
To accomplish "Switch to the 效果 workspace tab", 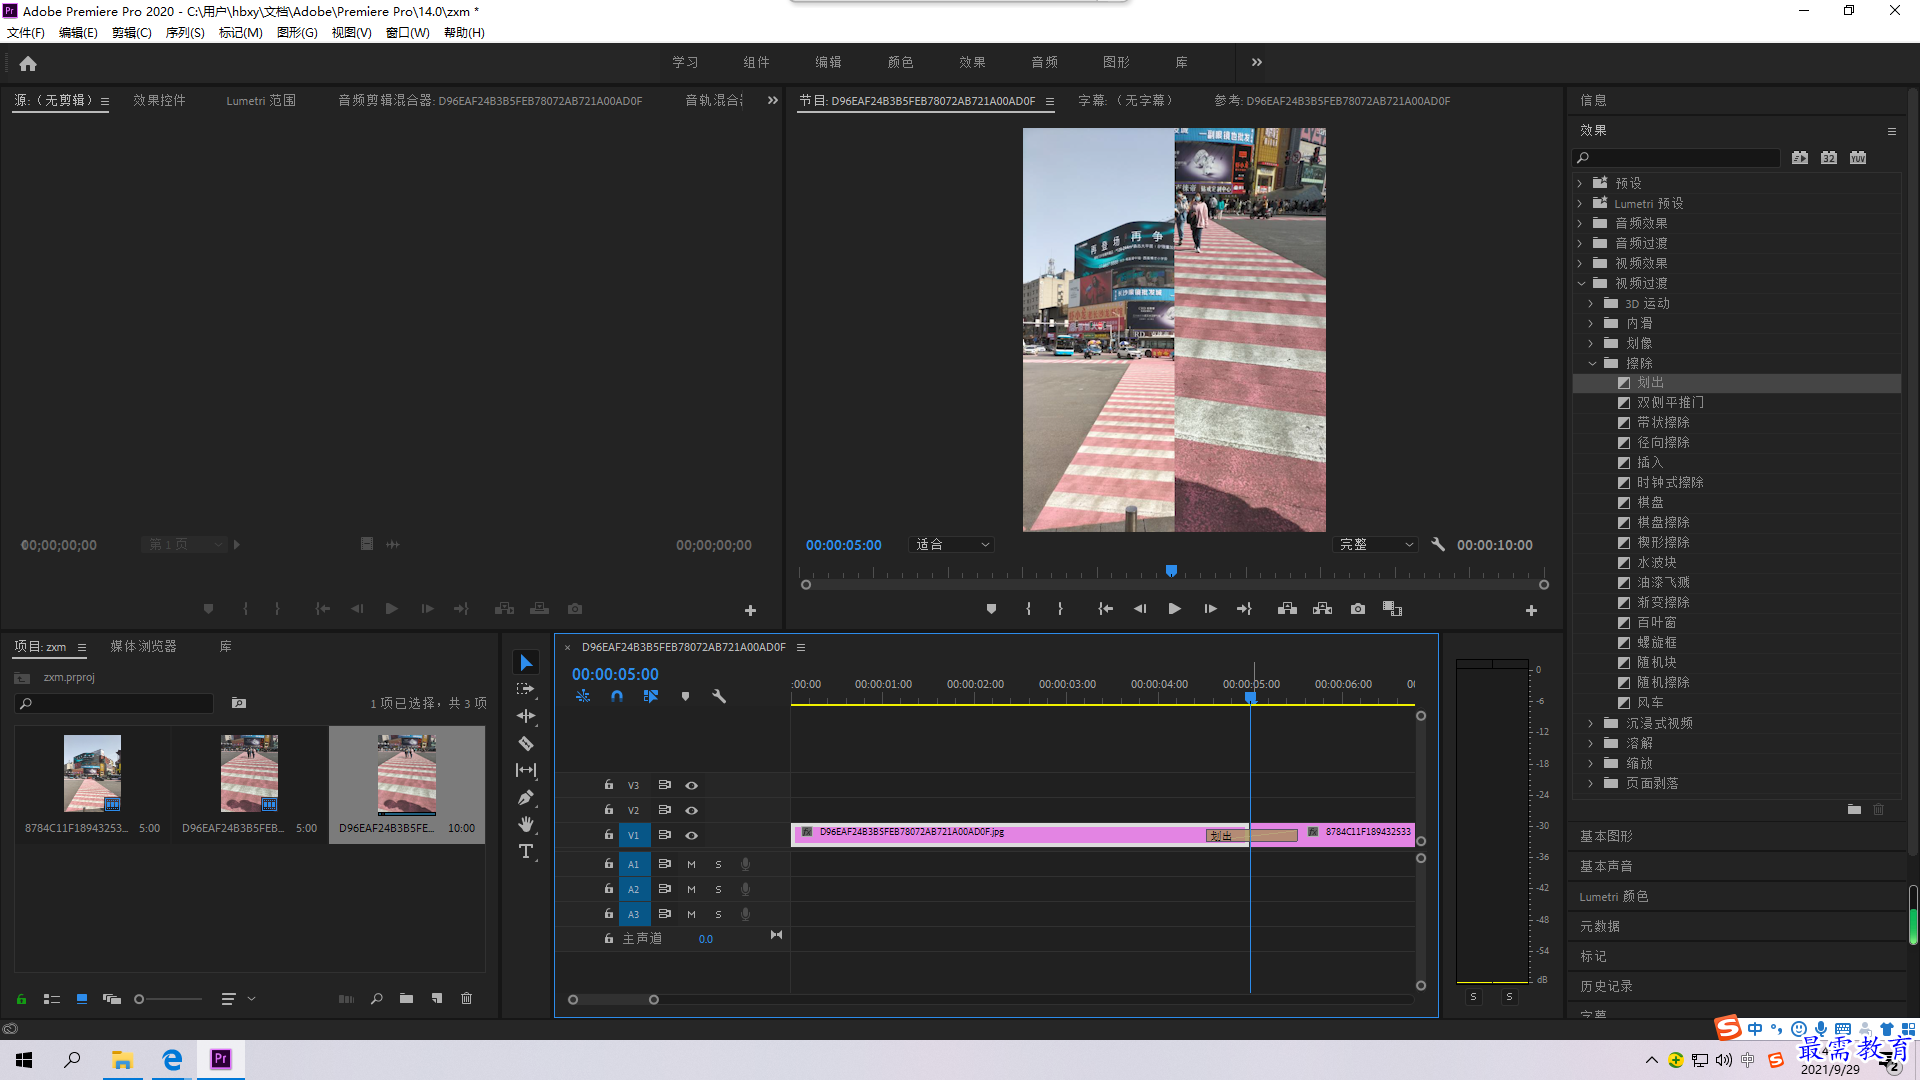I will point(972,62).
